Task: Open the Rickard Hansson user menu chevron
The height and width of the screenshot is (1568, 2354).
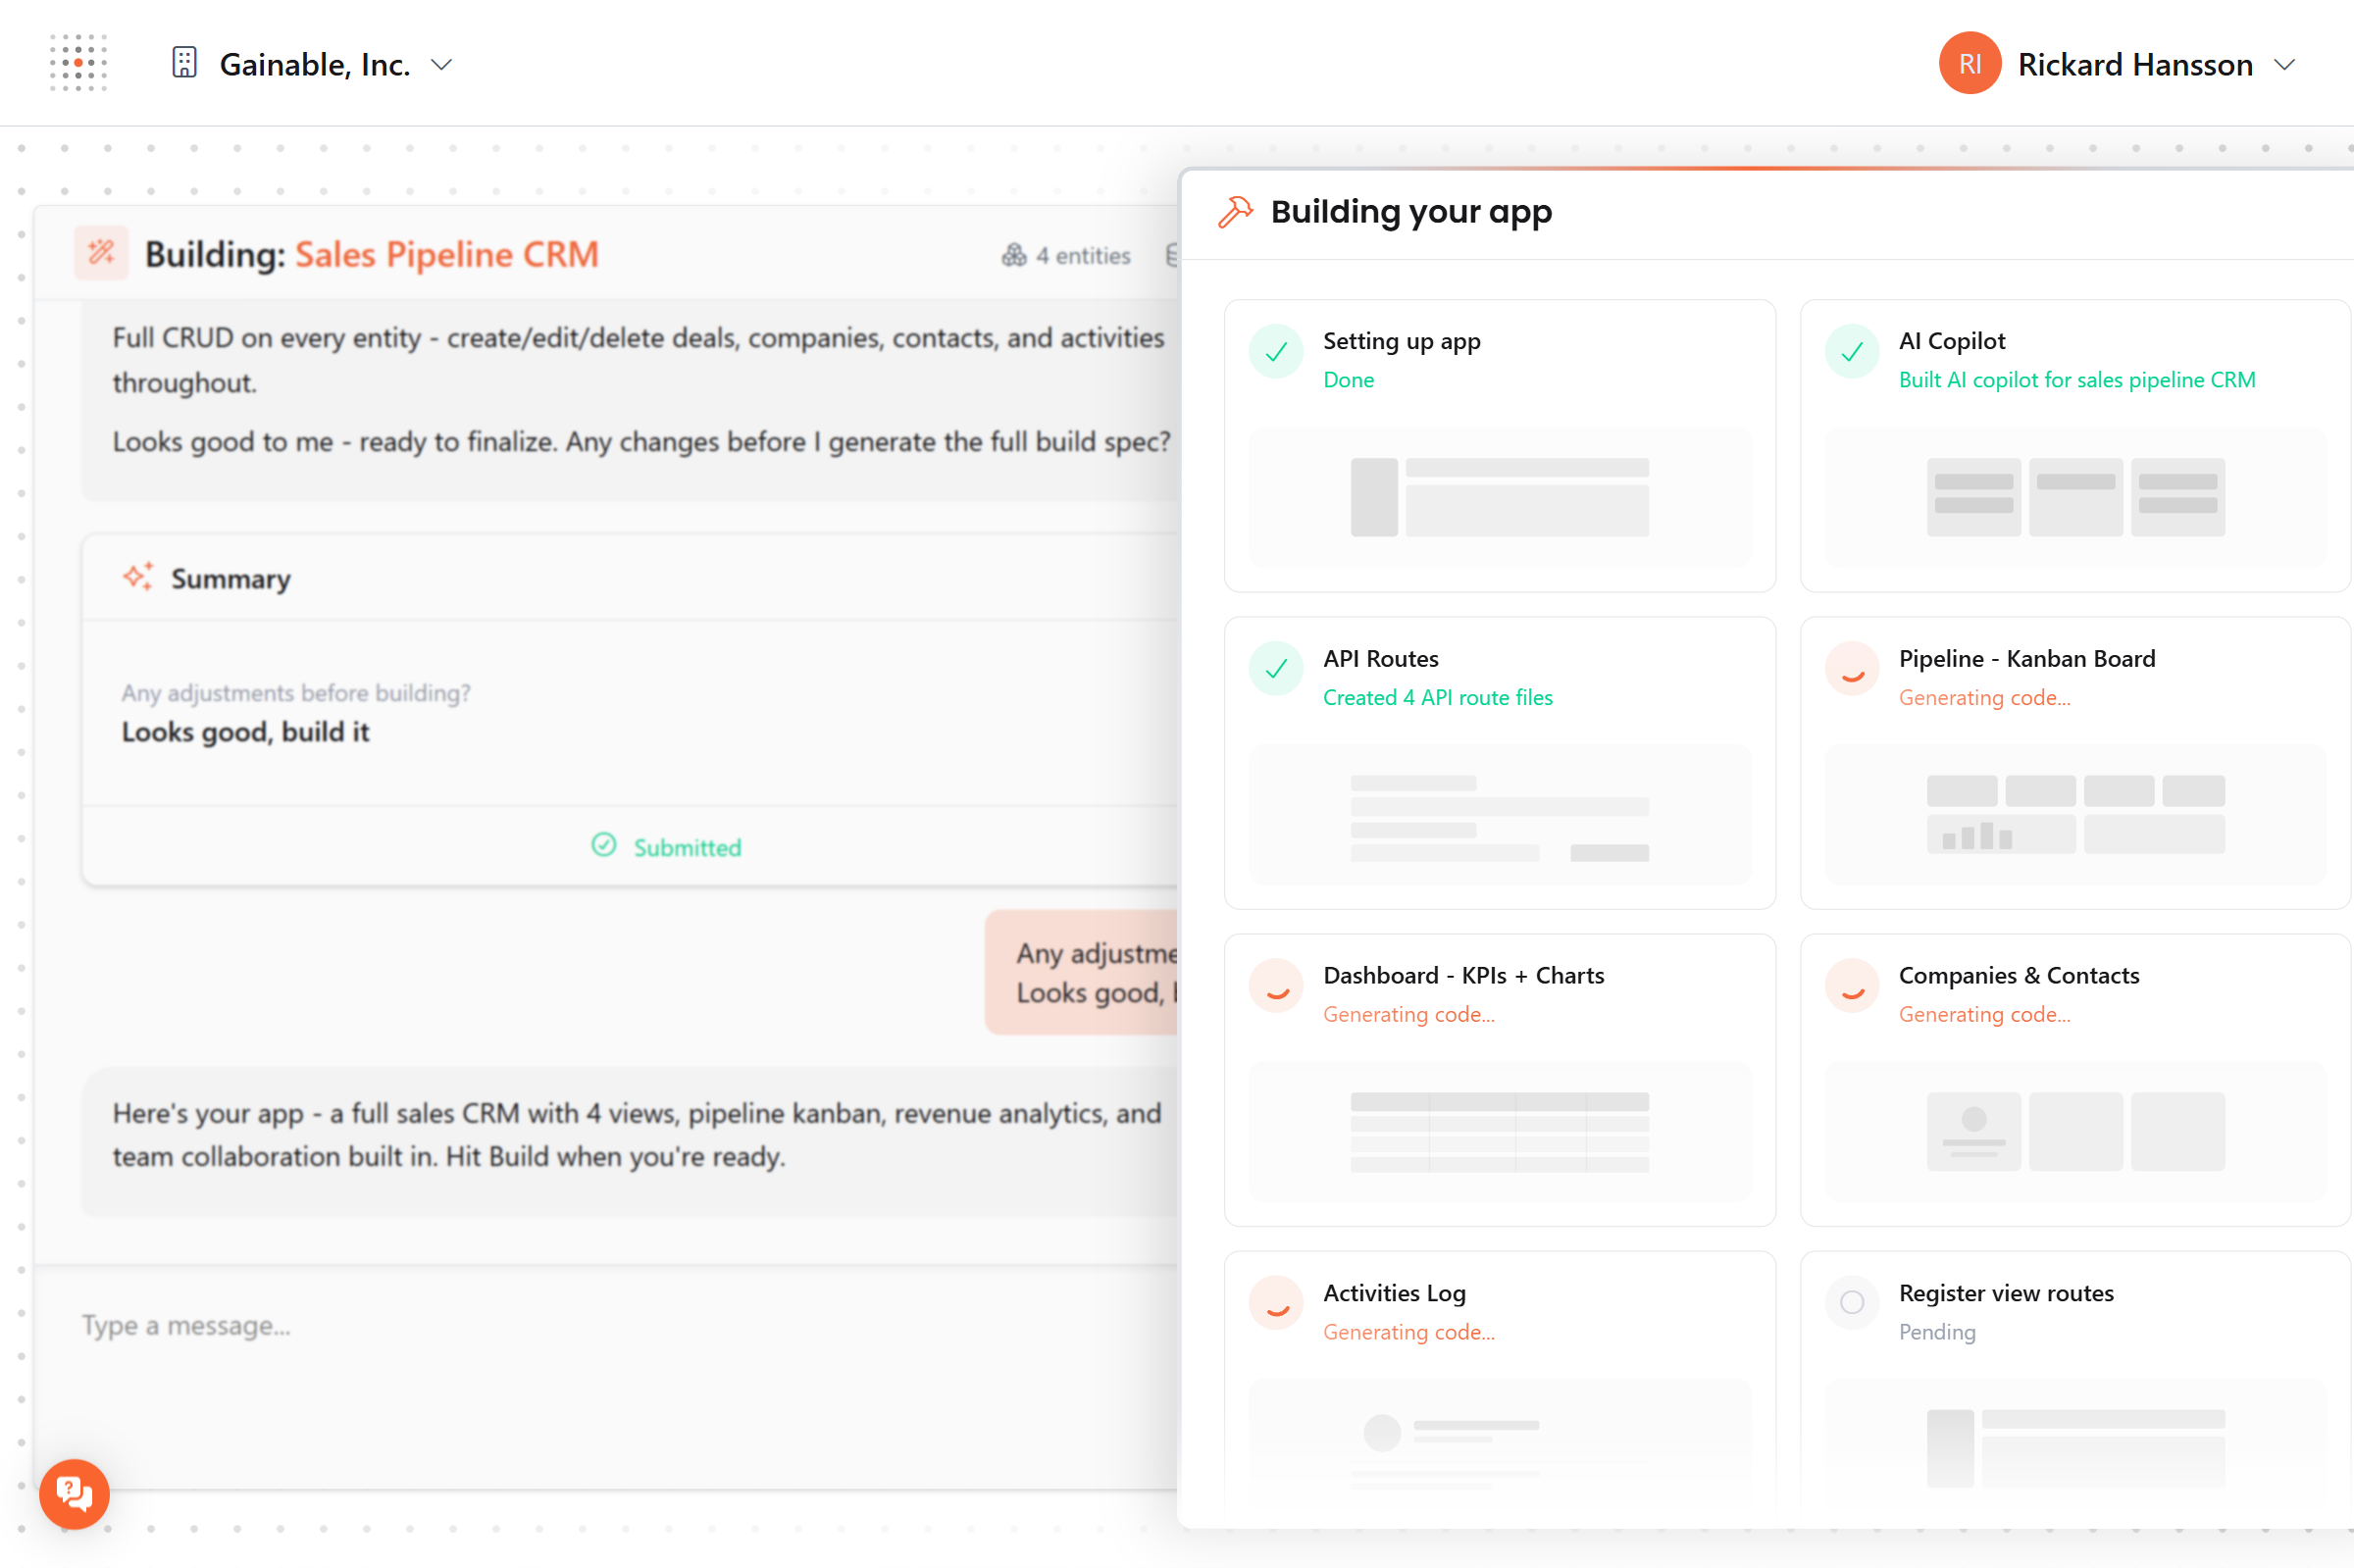Action: tap(2284, 65)
